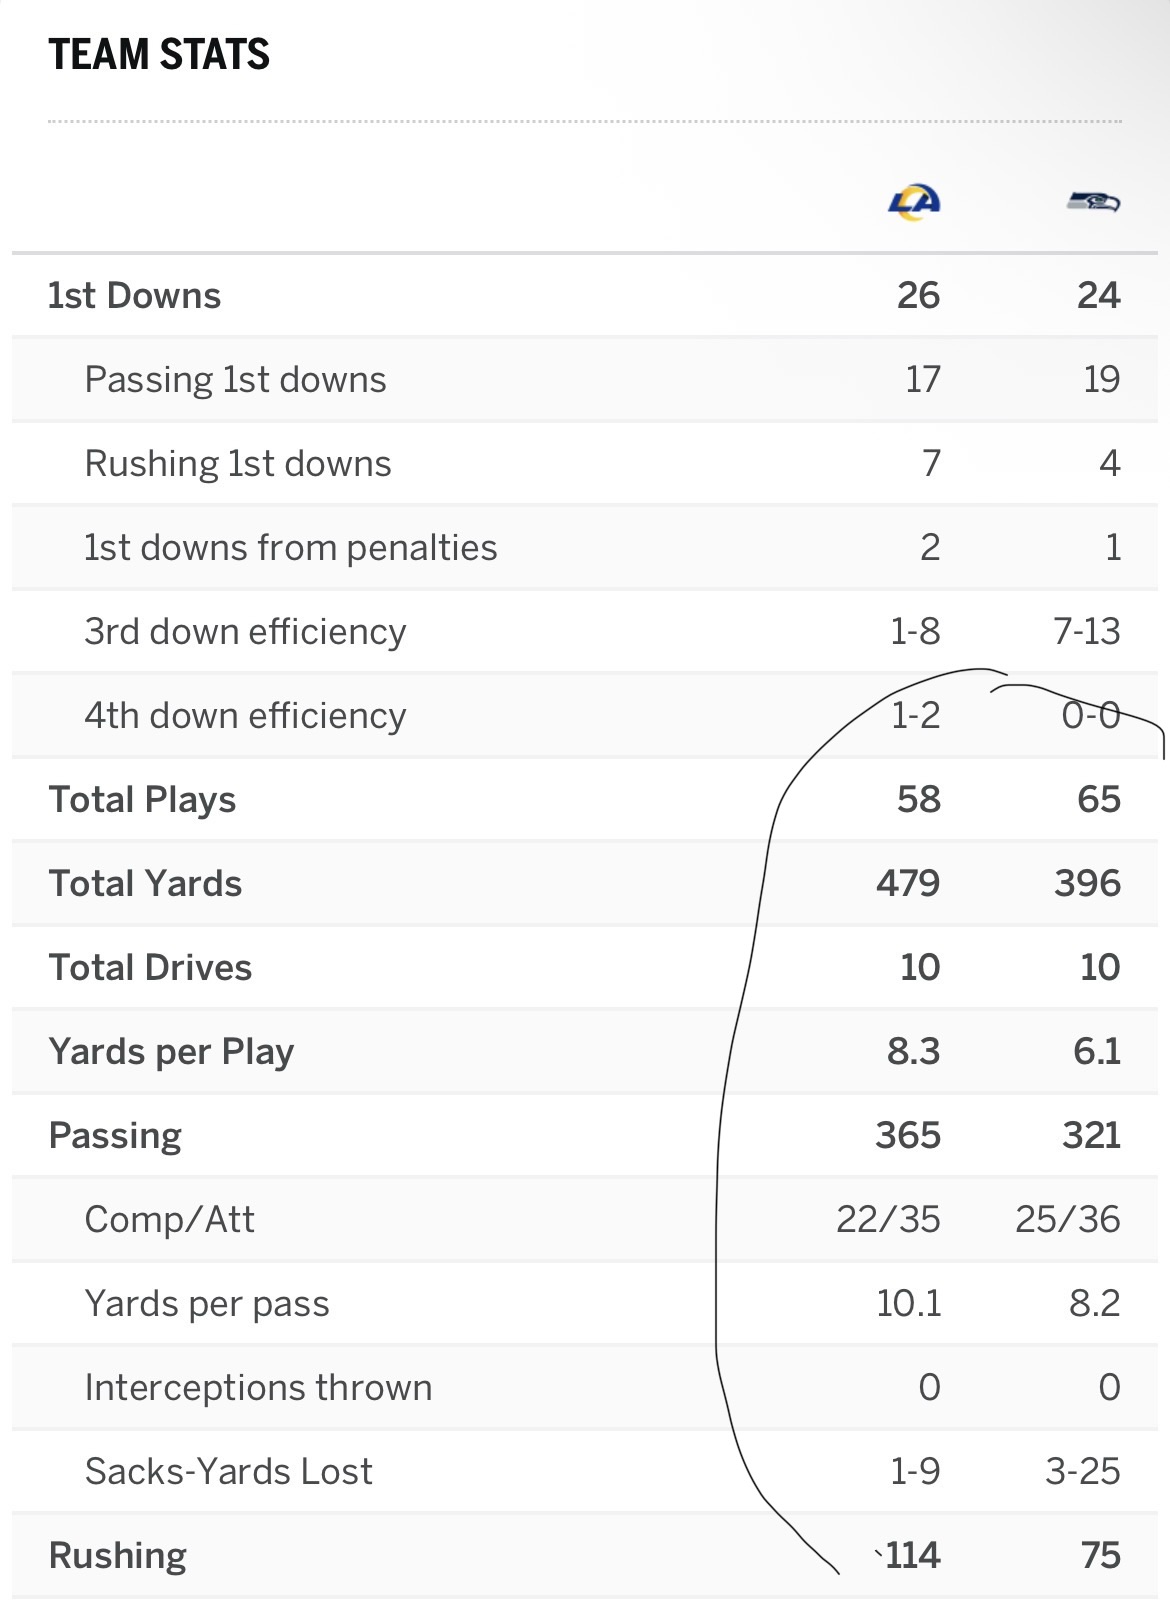1170x1610 pixels.
Task: Click the Passing 1st downs label
Action: pos(235,380)
